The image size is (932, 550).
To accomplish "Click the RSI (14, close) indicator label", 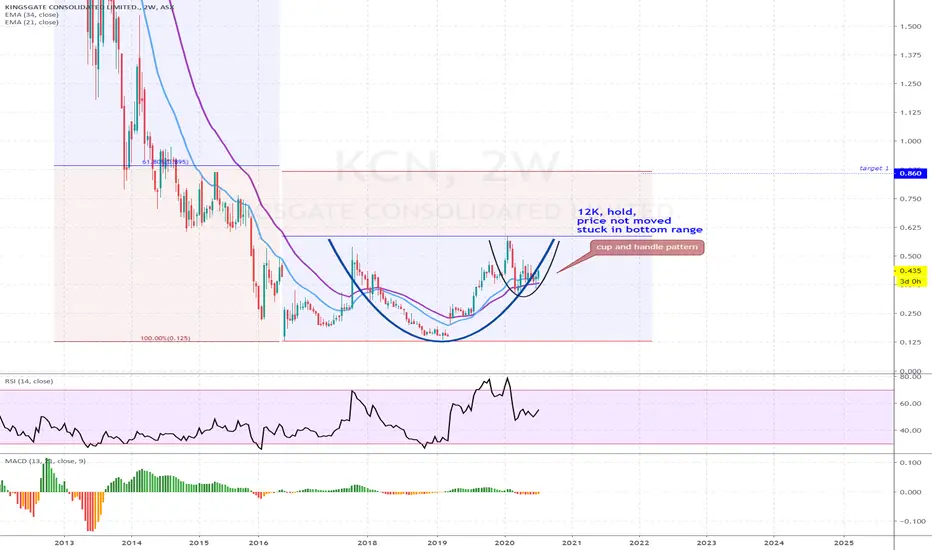I will tap(29, 381).
